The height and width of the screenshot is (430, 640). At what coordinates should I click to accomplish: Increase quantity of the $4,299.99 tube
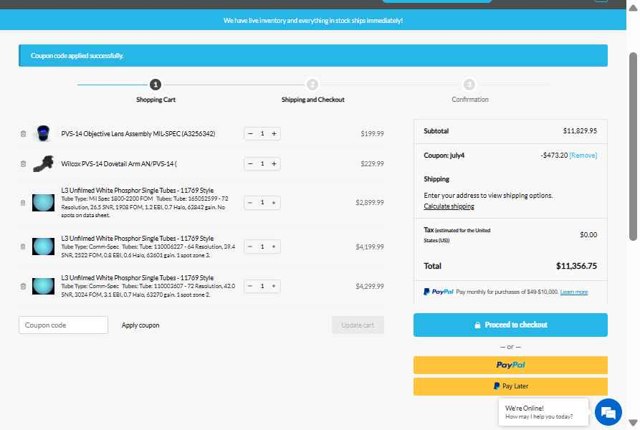[x=274, y=286]
